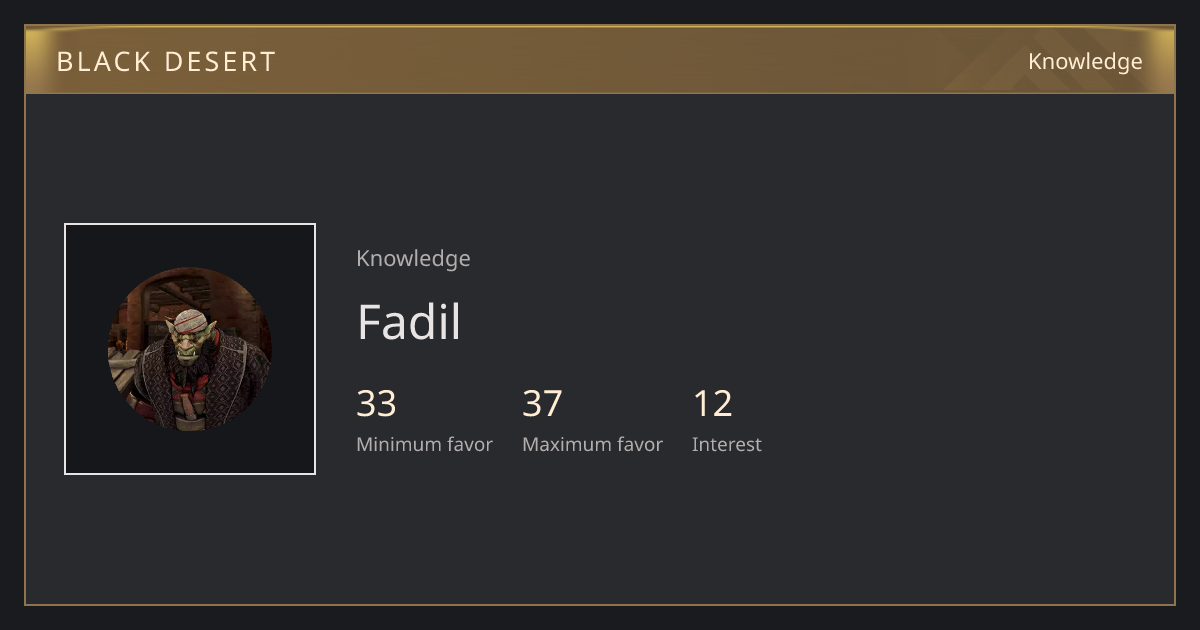Click the Interest label
This screenshot has height=630, width=1200.
726,445
